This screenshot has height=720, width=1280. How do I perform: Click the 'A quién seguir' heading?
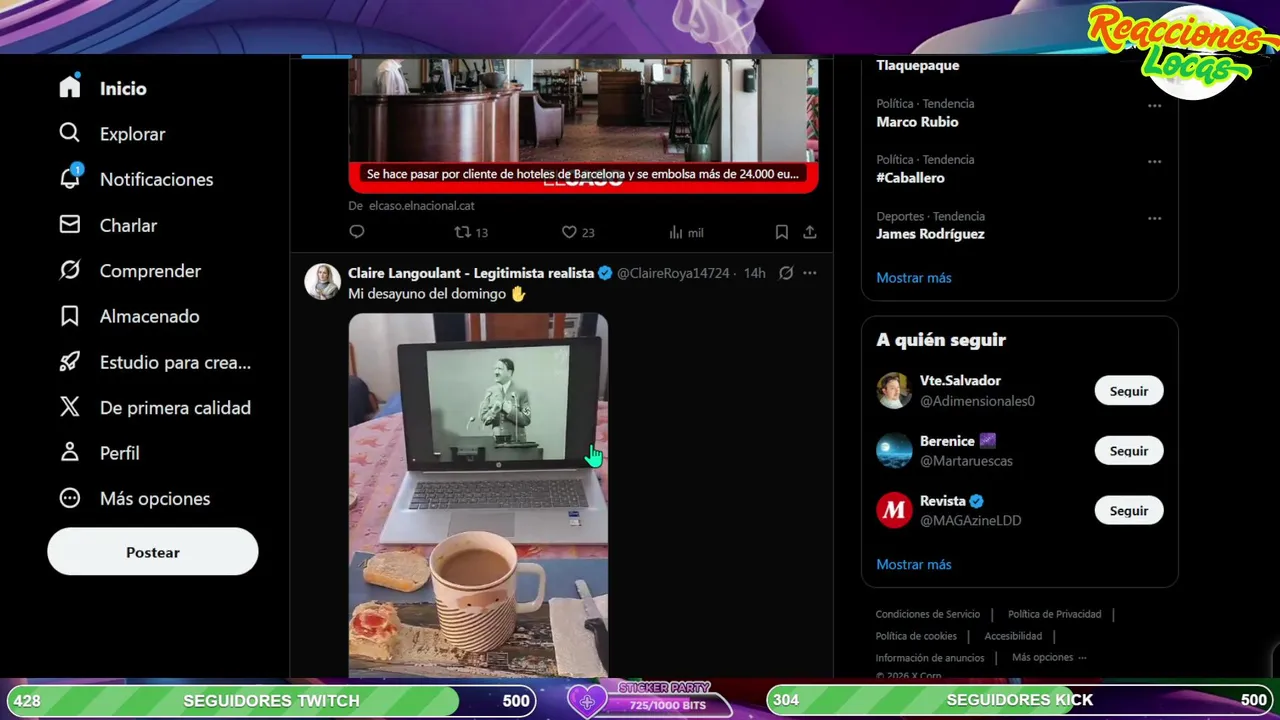tap(941, 340)
